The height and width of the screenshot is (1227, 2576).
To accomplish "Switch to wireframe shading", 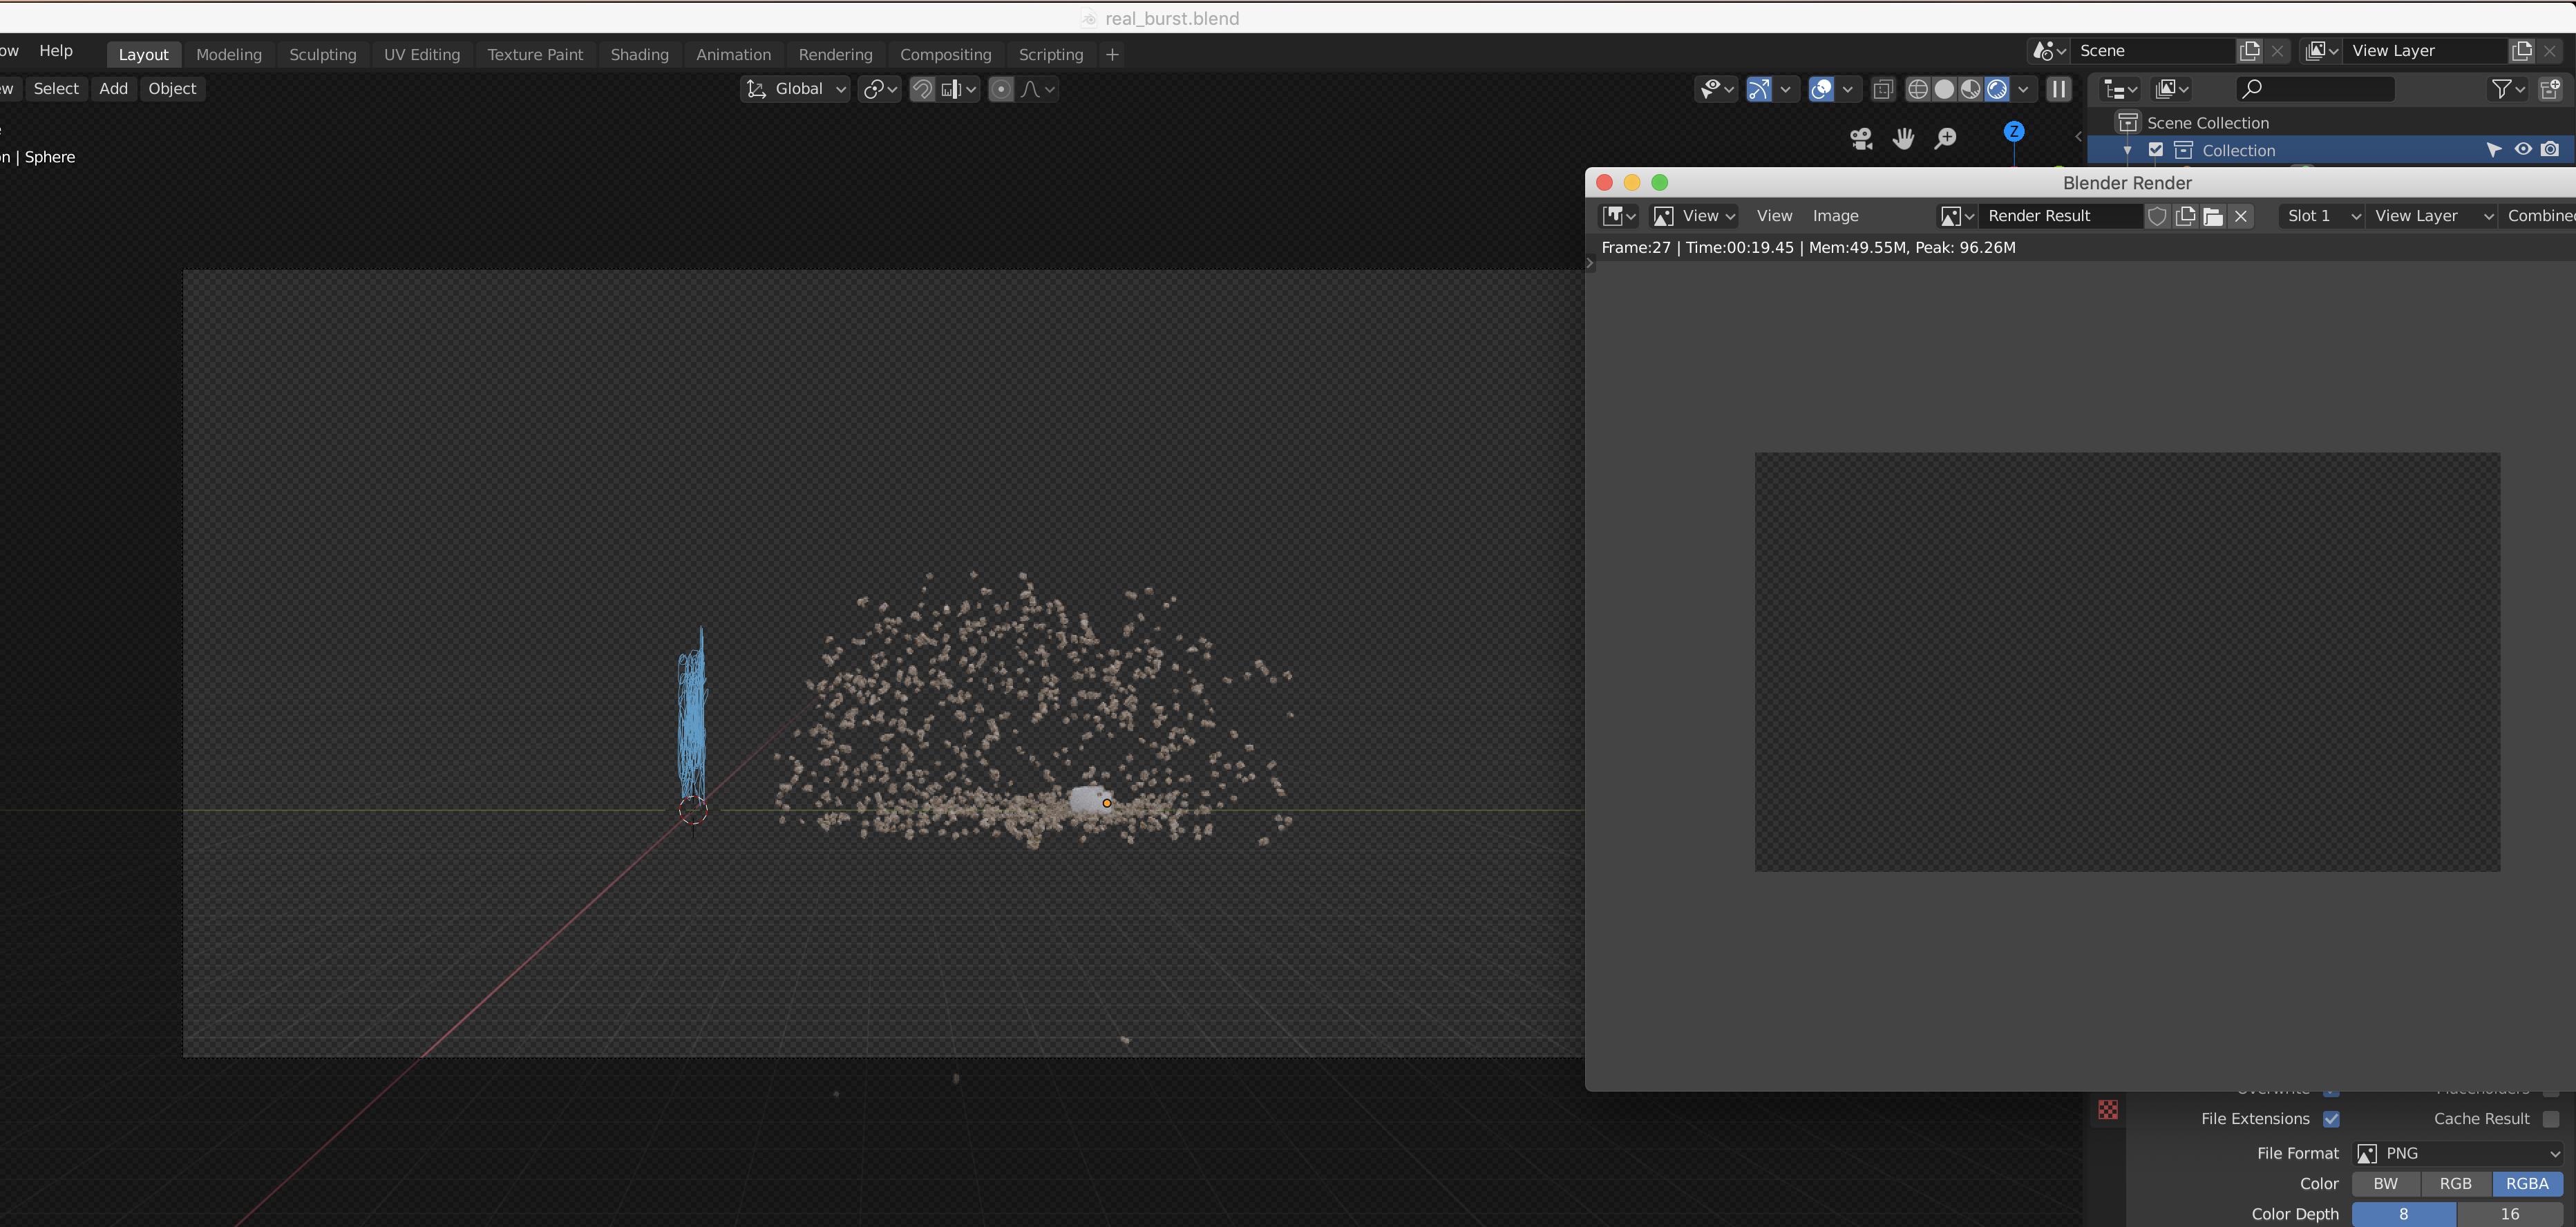I will tap(1917, 89).
